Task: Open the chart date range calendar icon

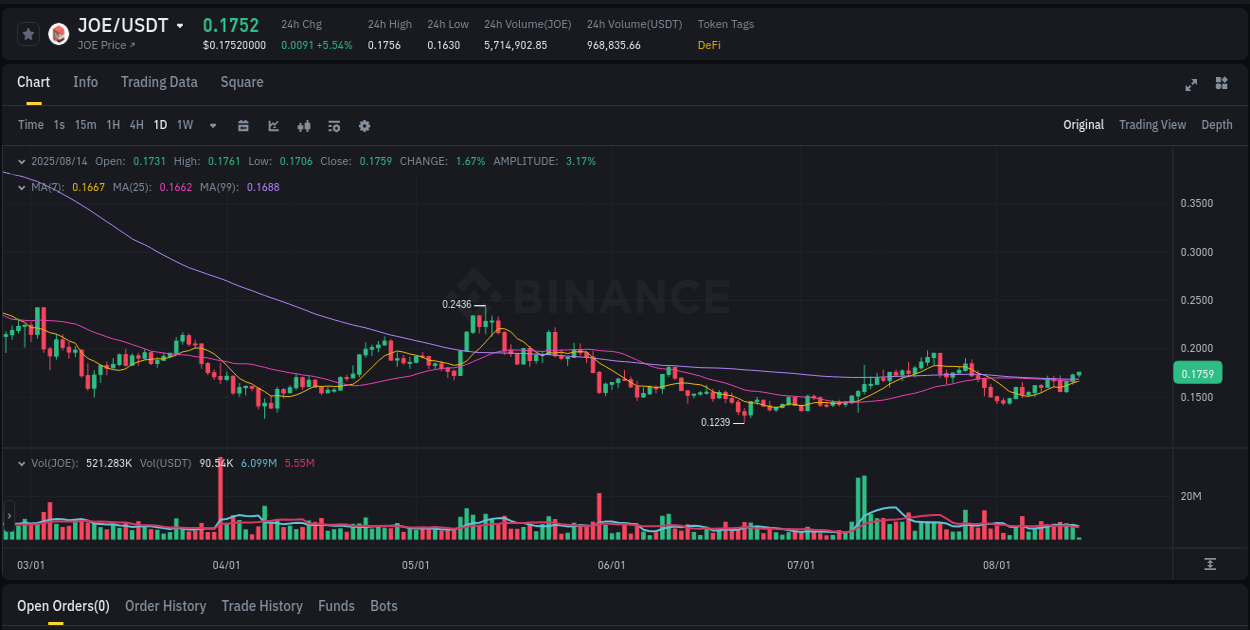Action: click(243, 126)
